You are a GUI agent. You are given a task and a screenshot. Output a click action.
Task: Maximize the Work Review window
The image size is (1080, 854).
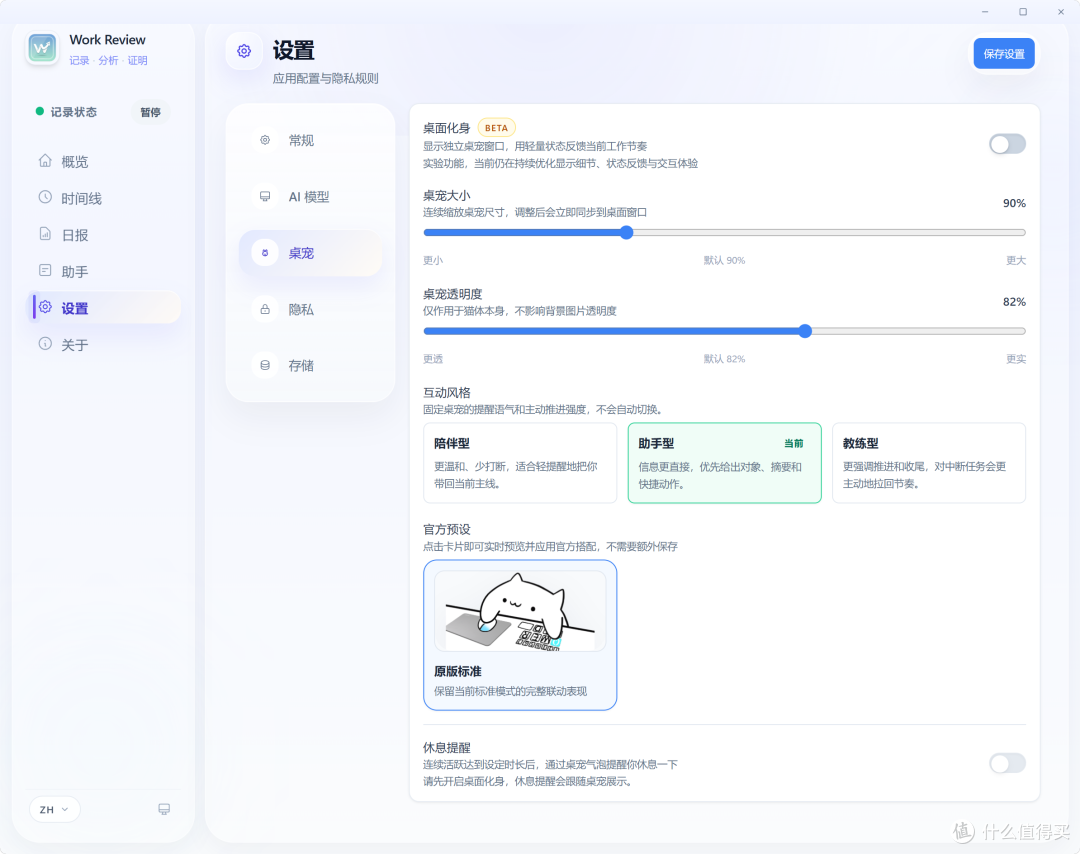1023,12
